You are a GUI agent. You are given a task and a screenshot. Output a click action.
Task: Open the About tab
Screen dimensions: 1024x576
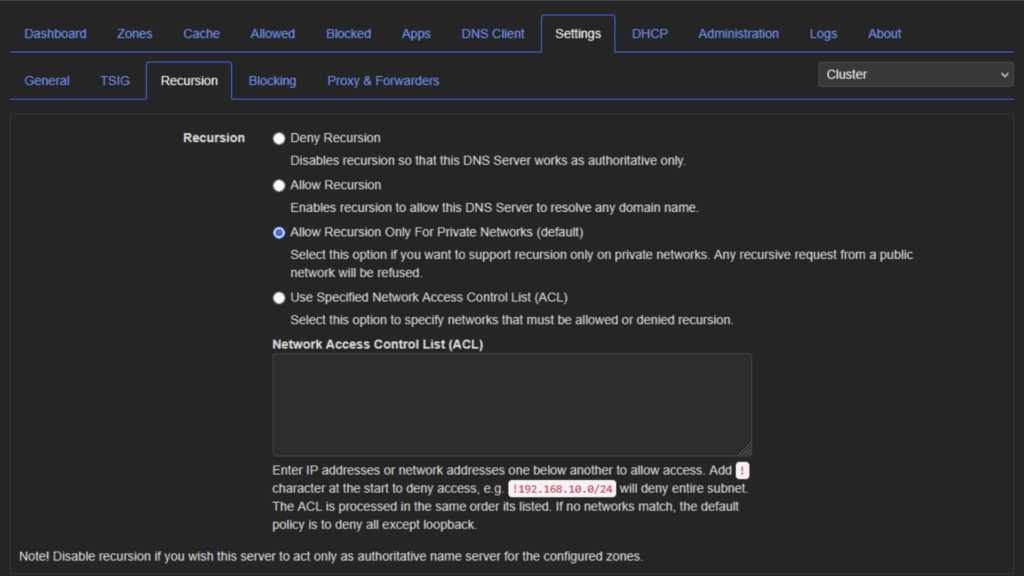pos(884,33)
